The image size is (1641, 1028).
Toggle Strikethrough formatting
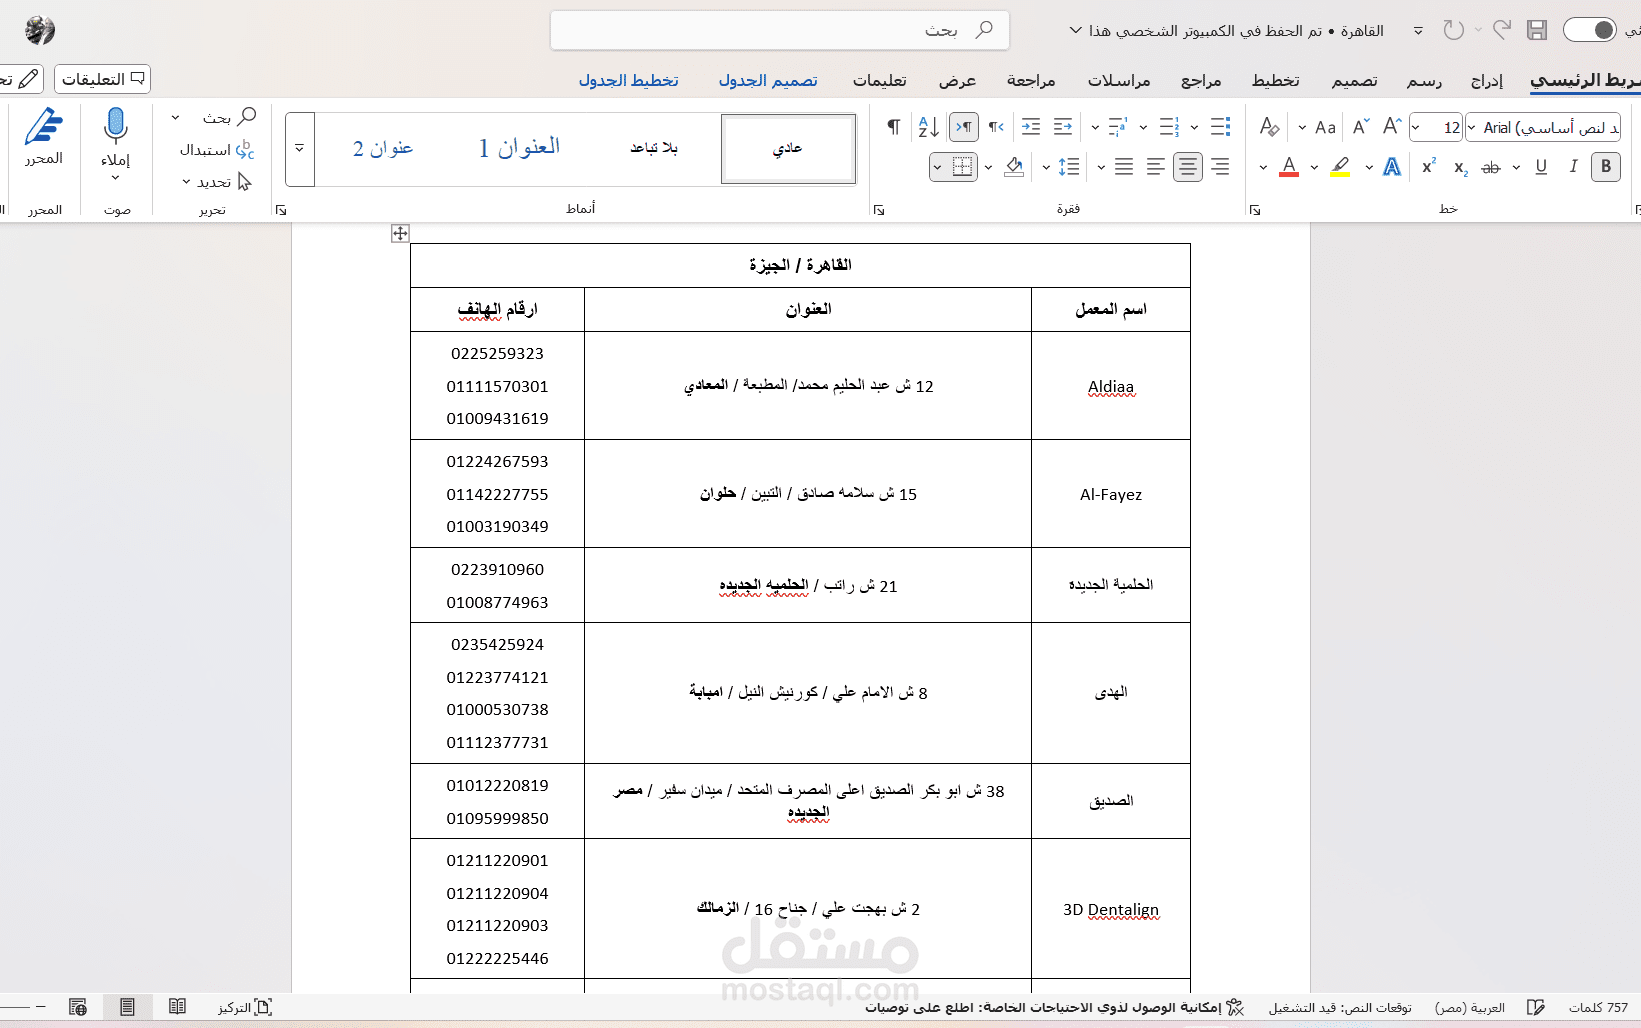tap(1491, 167)
